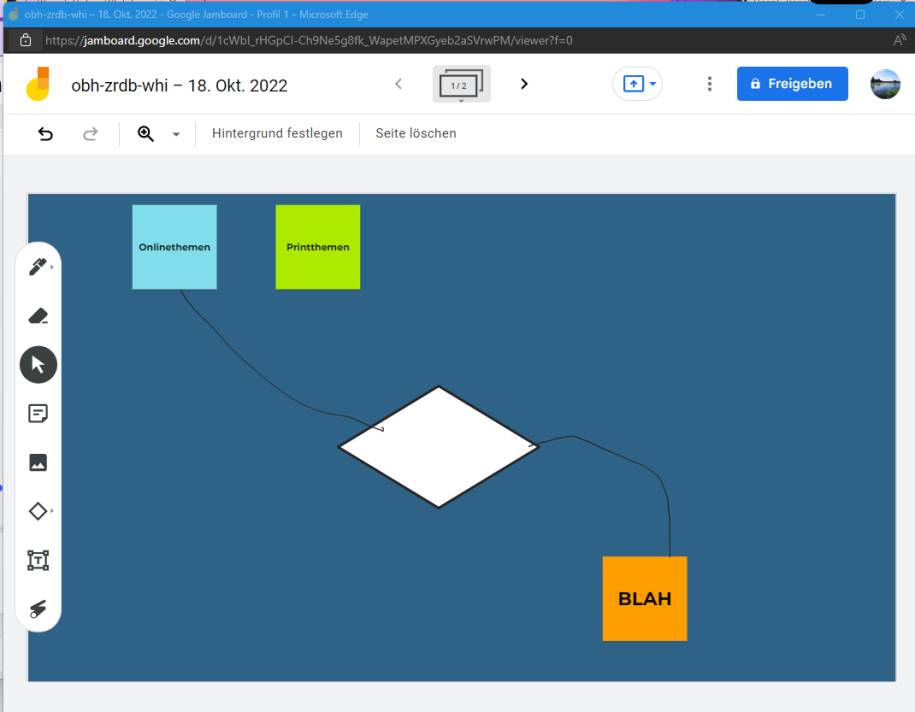The image size is (915, 712).
Task: Select the orange BLAH sticky note
Action: click(x=644, y=598)
